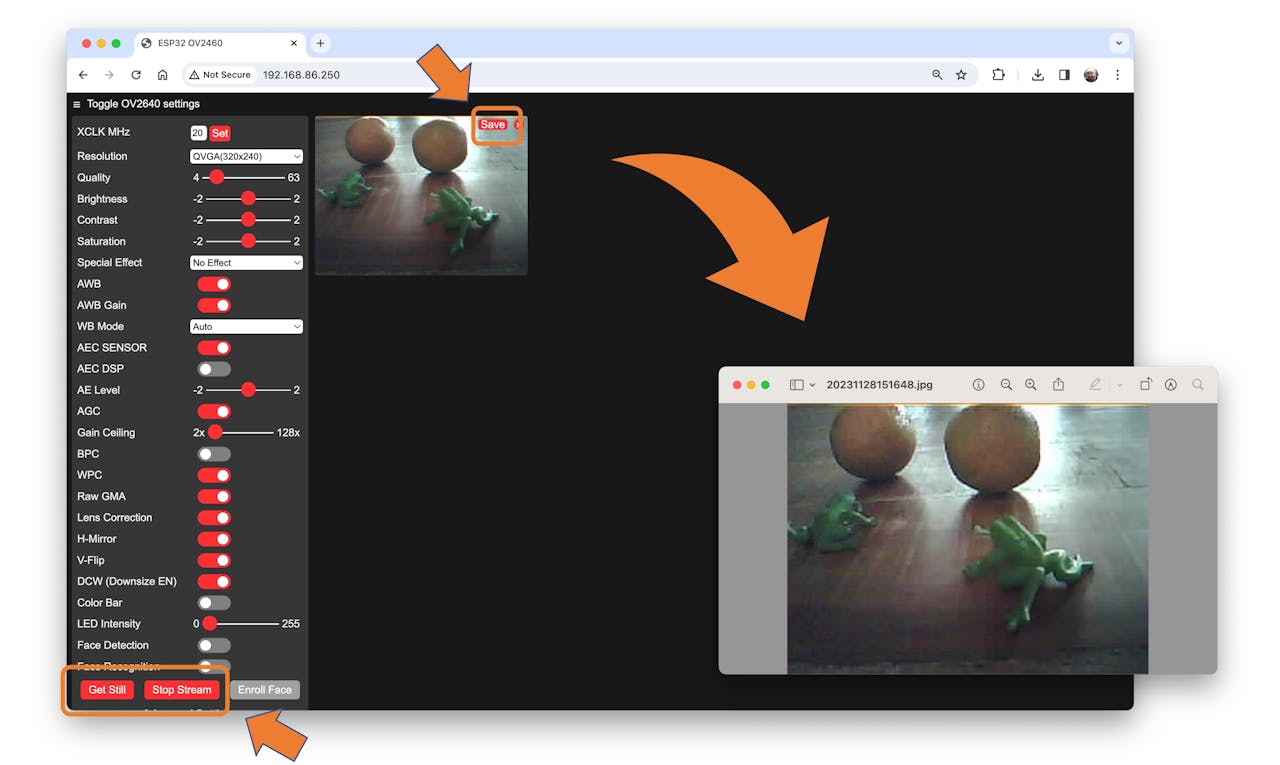Open the Preview markup pen tool
The height and width of the screenshot is (765, 1280).
(1095, 385)
